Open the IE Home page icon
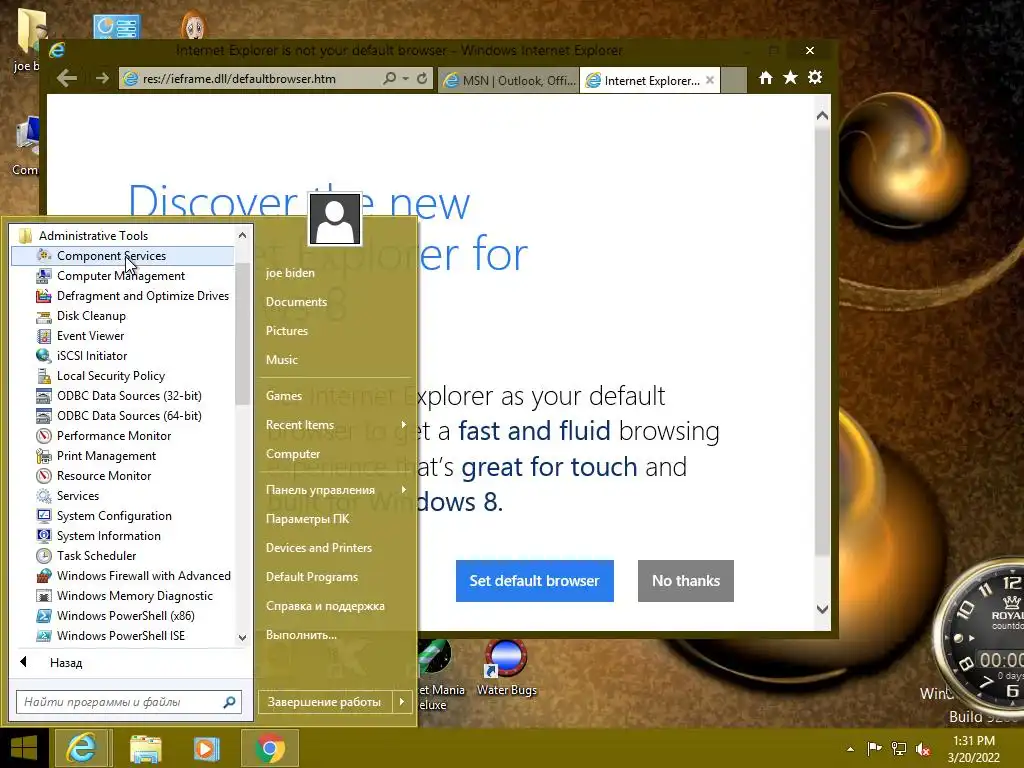The image size is (1024, 768). click(765, 78)
